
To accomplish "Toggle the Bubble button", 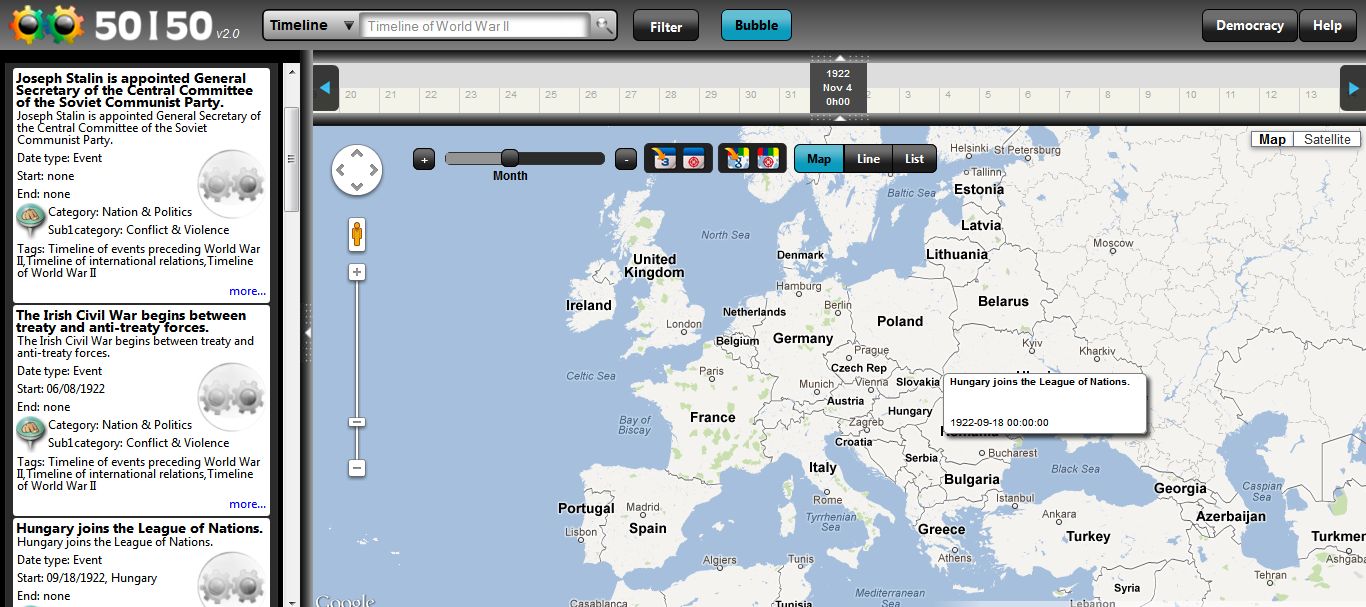I will pos(756,26).
